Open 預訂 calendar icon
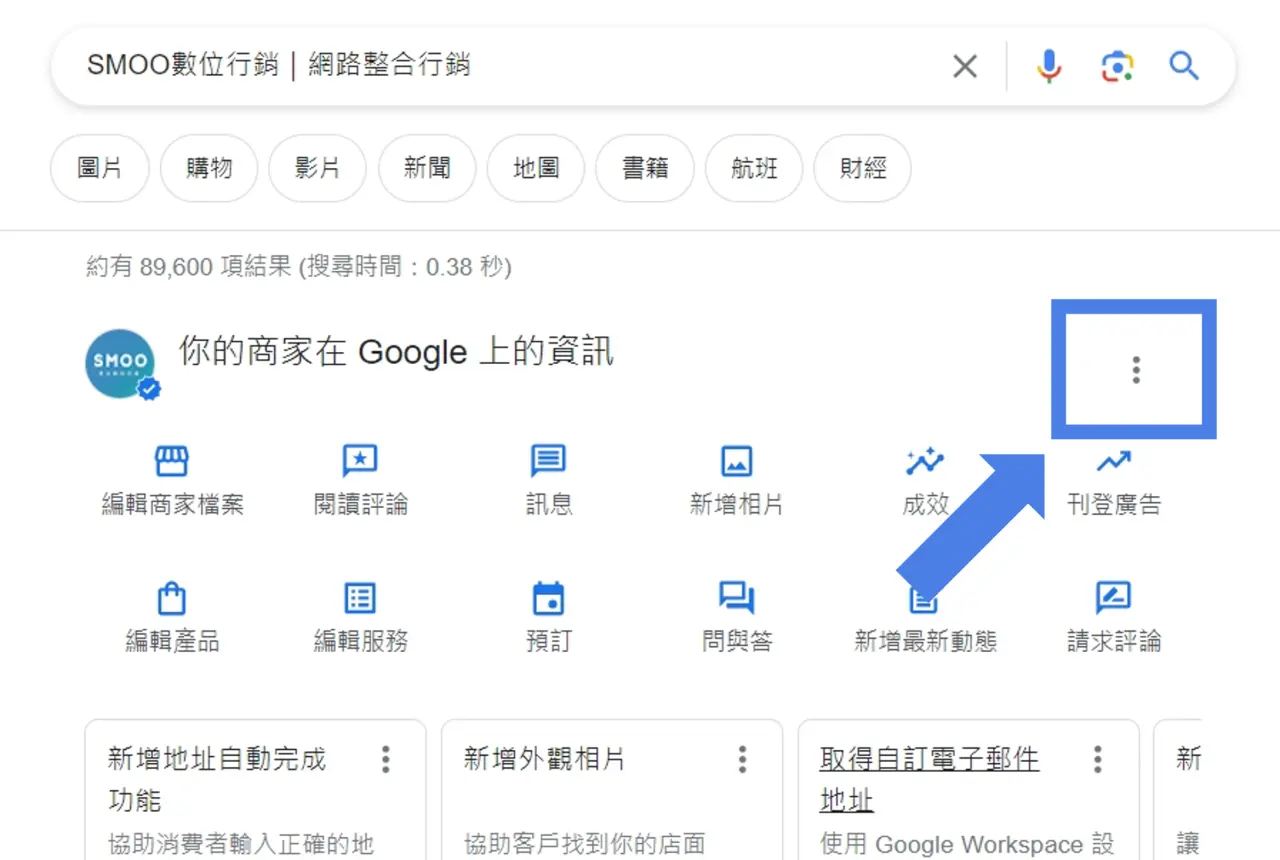1280x860 pixels. (x=548, y=598)
